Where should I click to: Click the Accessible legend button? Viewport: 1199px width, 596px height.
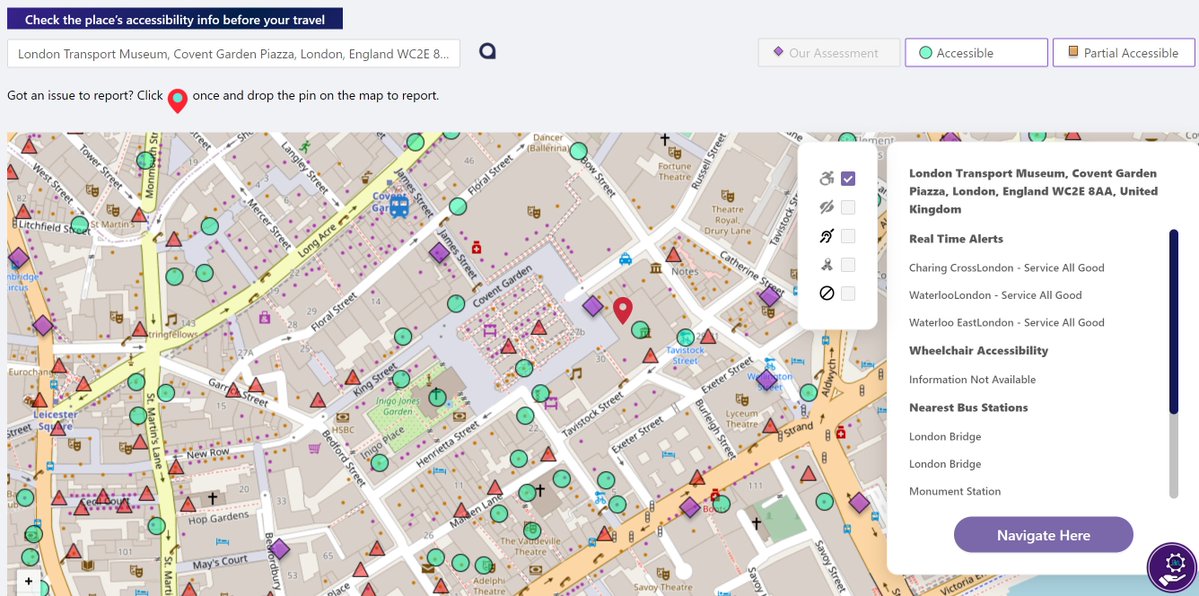pyautogui.click(x=976, y=53)
